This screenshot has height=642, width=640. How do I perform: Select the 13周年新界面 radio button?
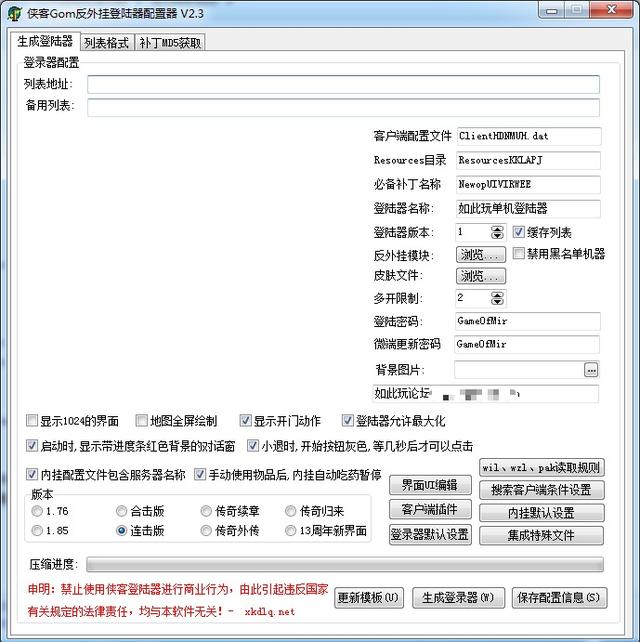click(290, 530)
